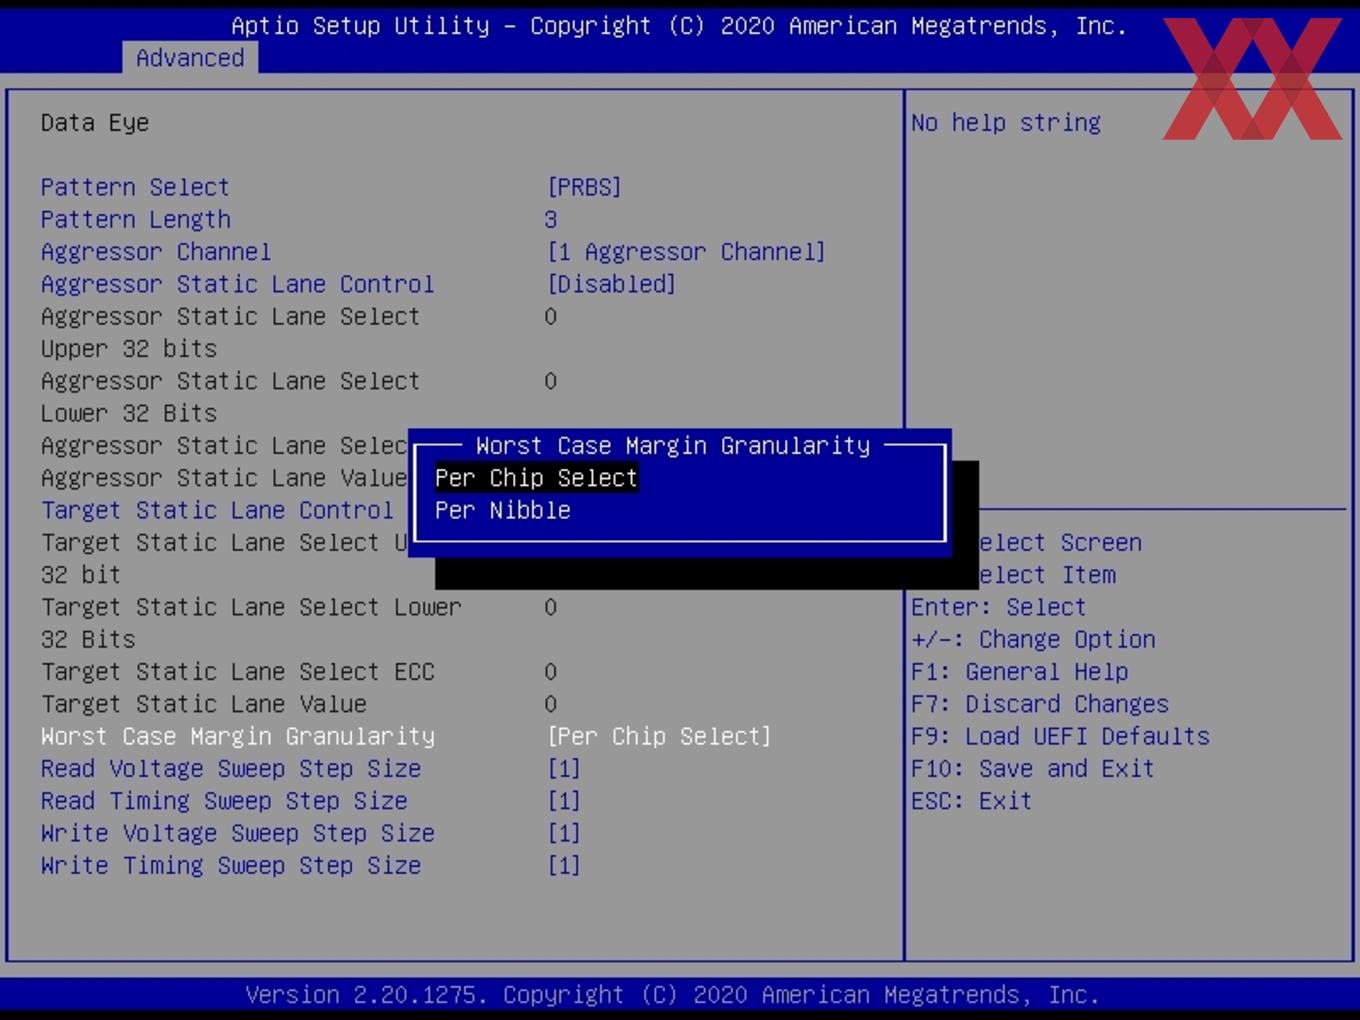
Task: Click +/-: Change Option hint
Action: pyautogui.click(x=1033, y=639)
